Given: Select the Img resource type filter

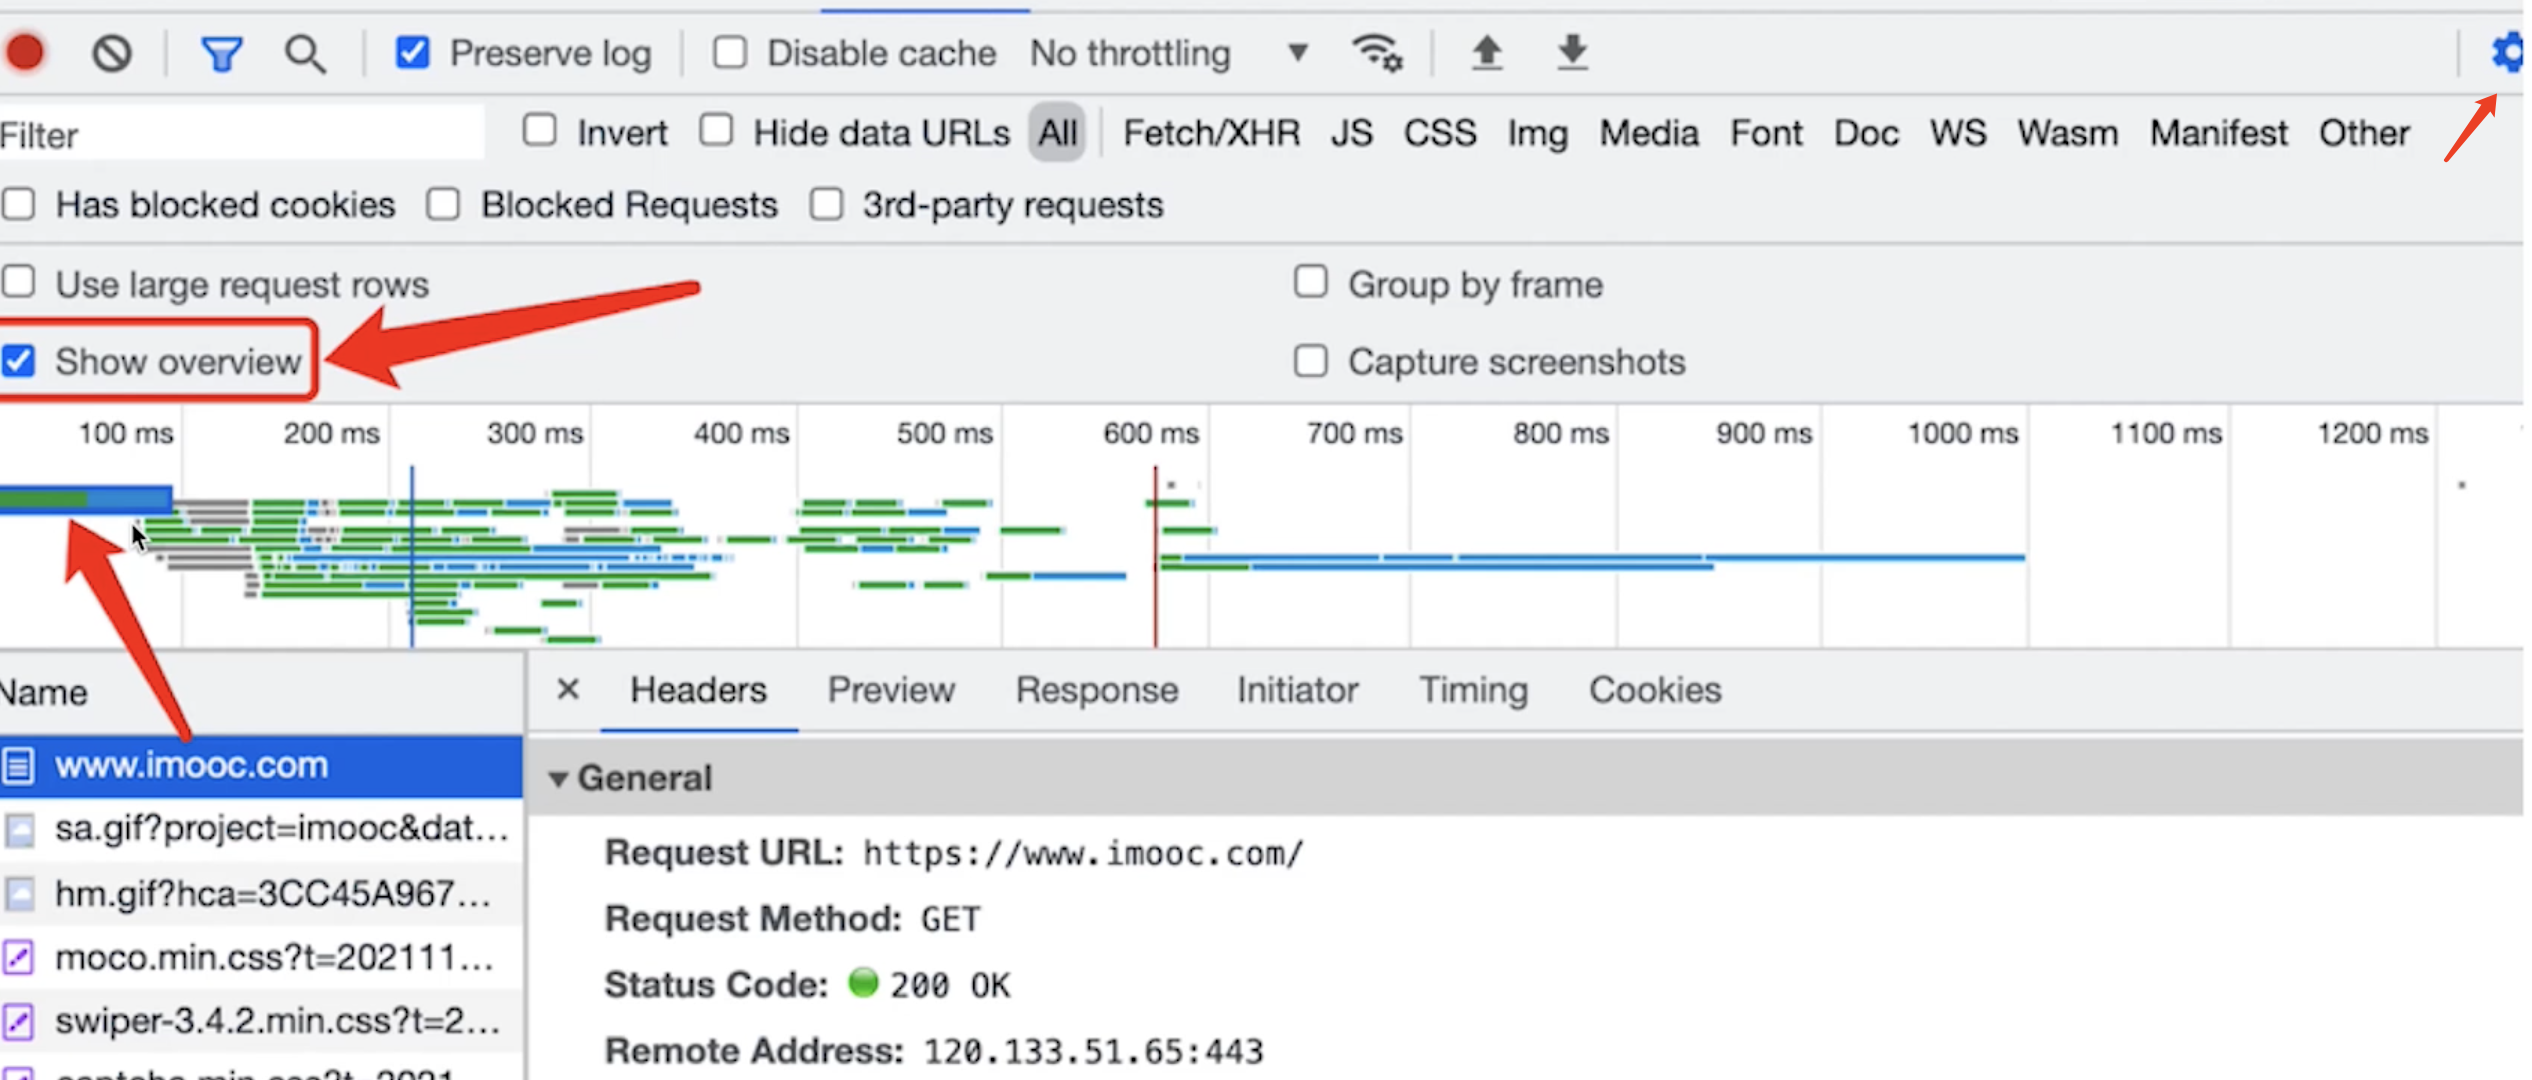Looking at the screenshot, I should tap(1537, 133).
